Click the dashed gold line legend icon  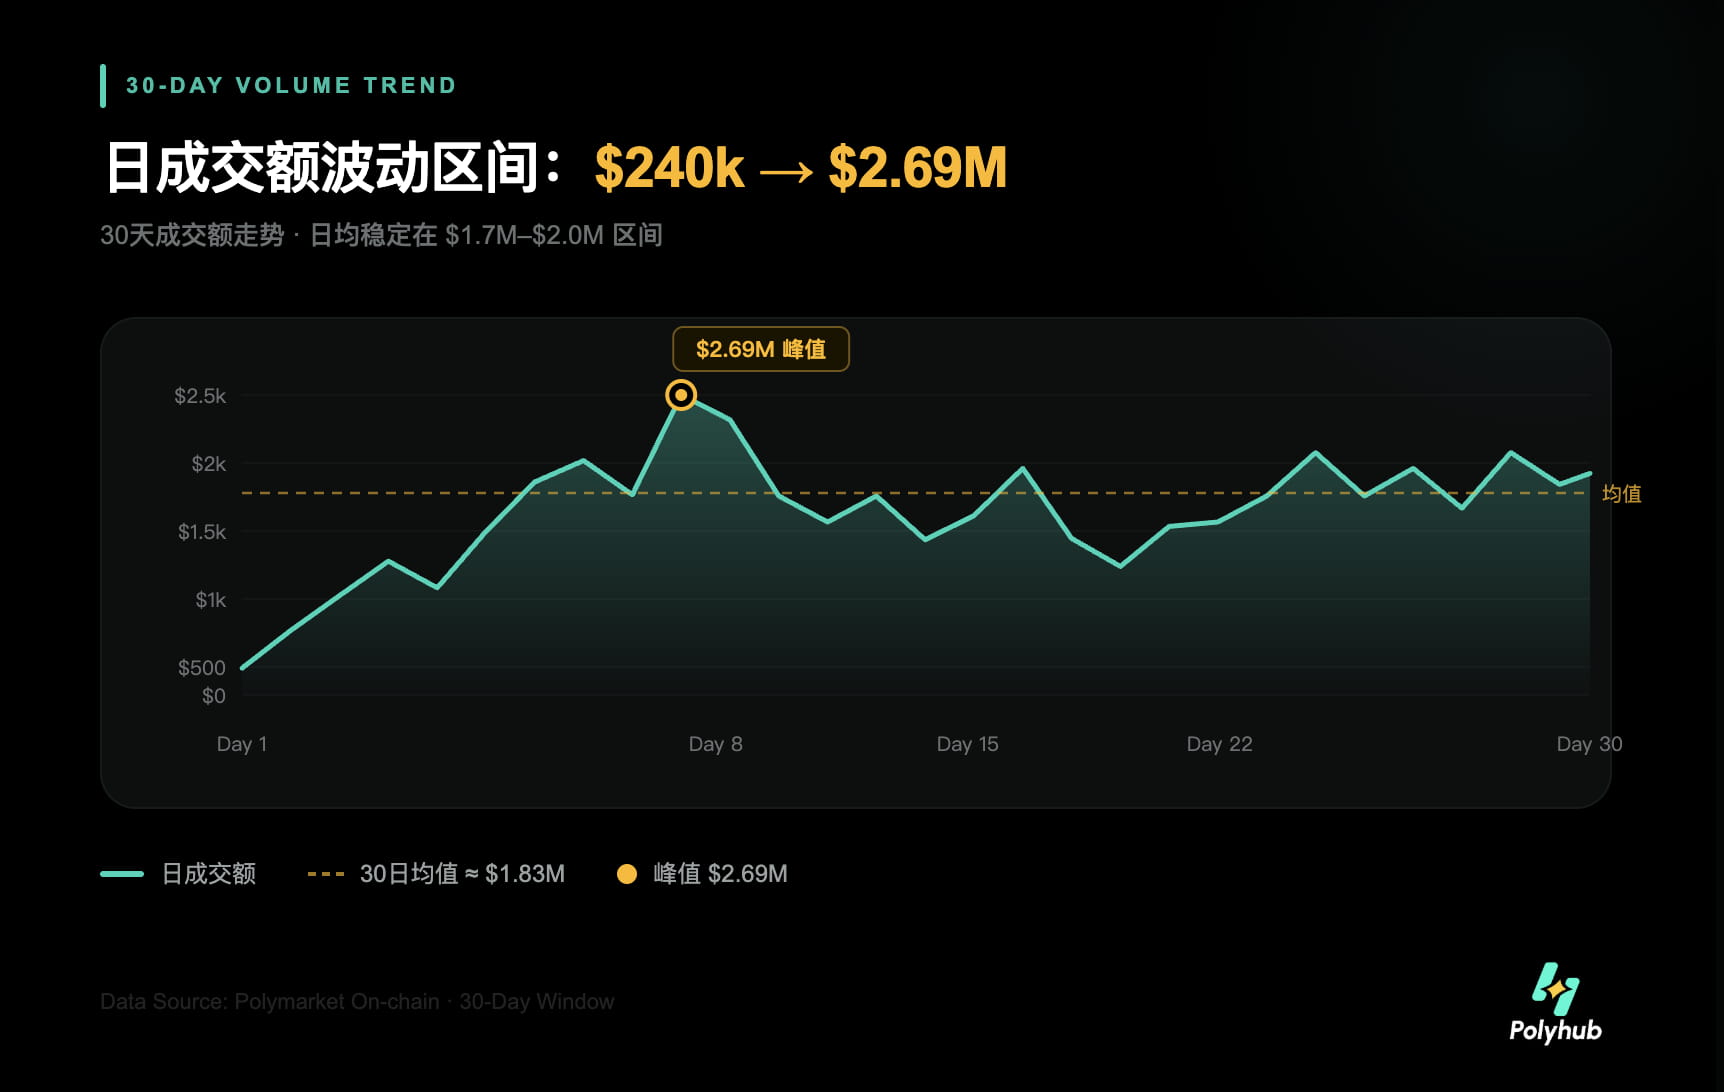326,873
